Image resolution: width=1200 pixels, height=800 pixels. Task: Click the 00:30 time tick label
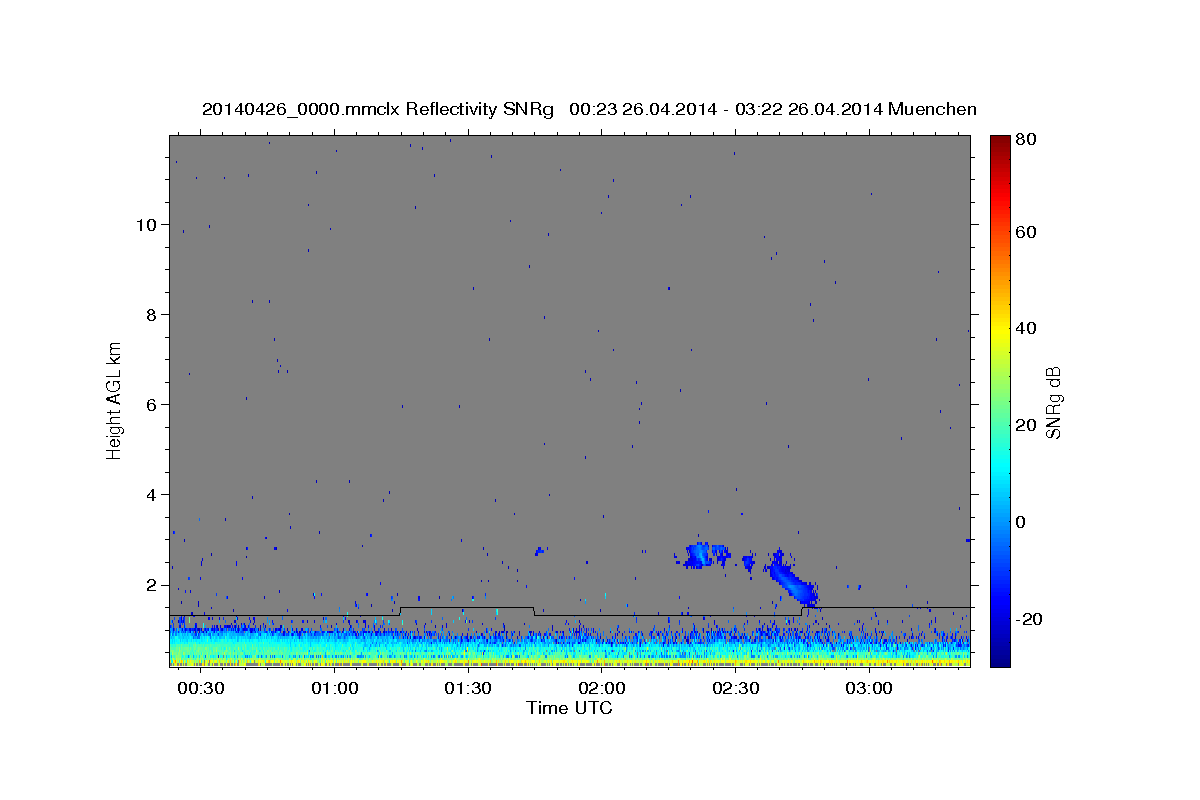pyautogui.click(x=201, y=689)
